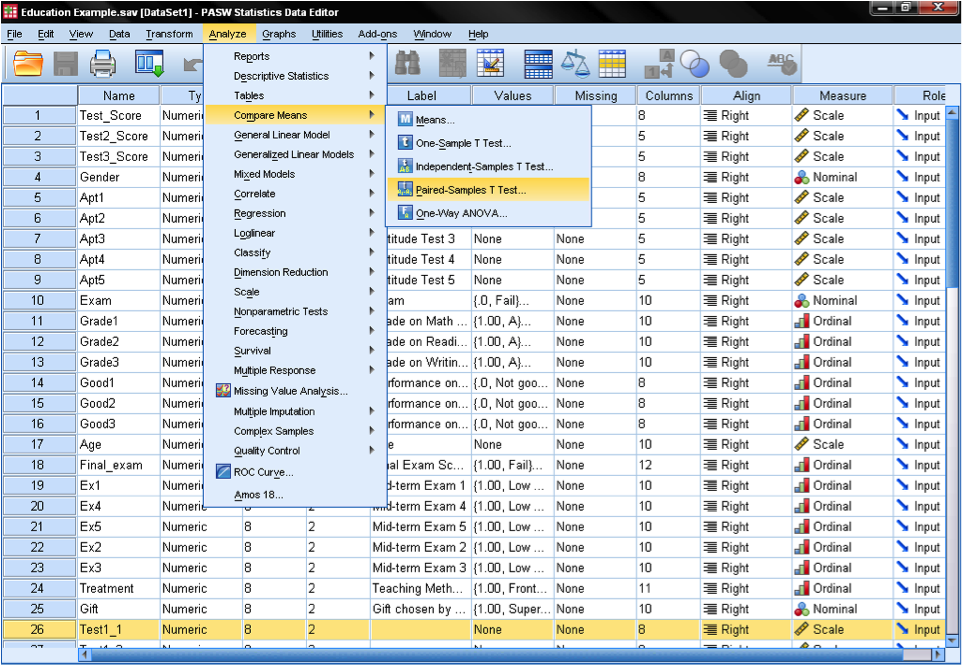This screenshot has height=666, width=962.
Task: Click Measure cell for Gender showing Nominal
Action: click(835, 177)
